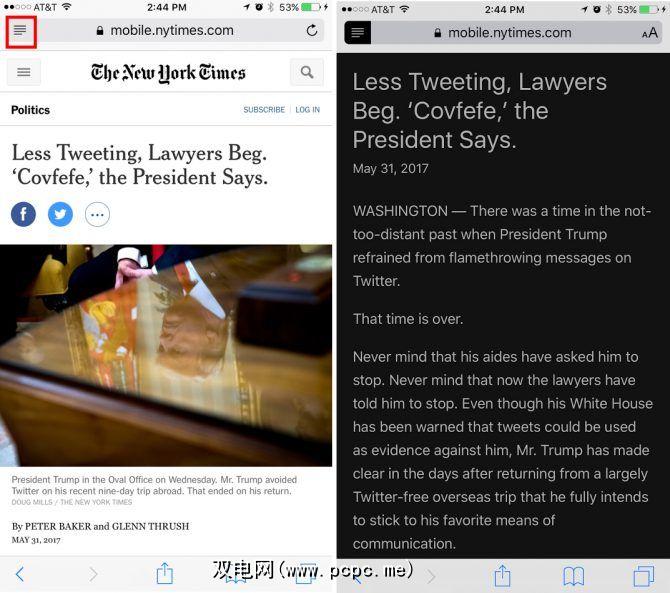Viewport: 670px width, 593px height.
Task: Enable Reader view icon in left address bar
Action: (x=21, y=31)
